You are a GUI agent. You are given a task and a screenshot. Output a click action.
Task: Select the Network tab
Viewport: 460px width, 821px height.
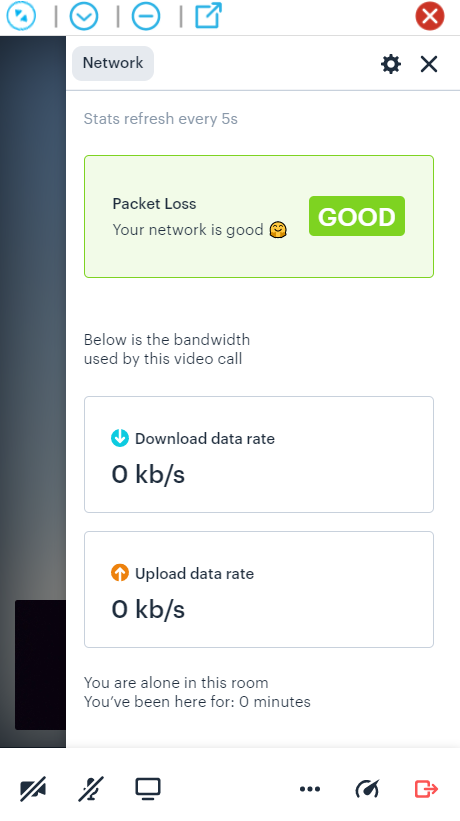[113, 63]
